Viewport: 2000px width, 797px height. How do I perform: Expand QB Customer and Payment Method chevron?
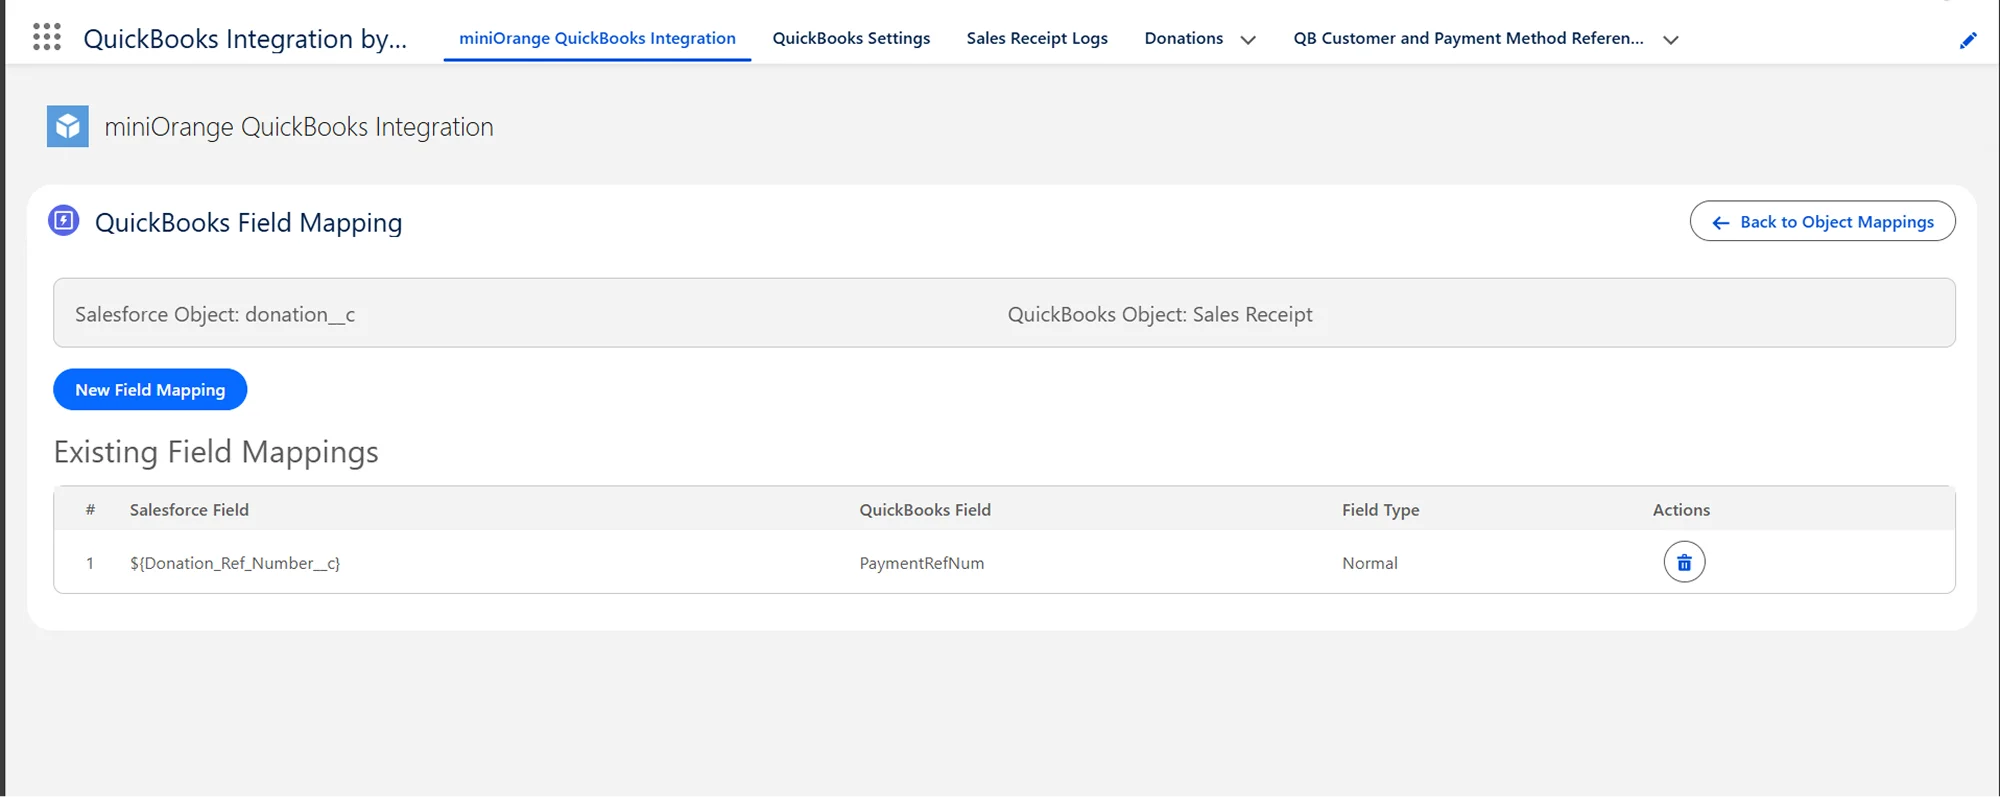(x=1671, y=40)
